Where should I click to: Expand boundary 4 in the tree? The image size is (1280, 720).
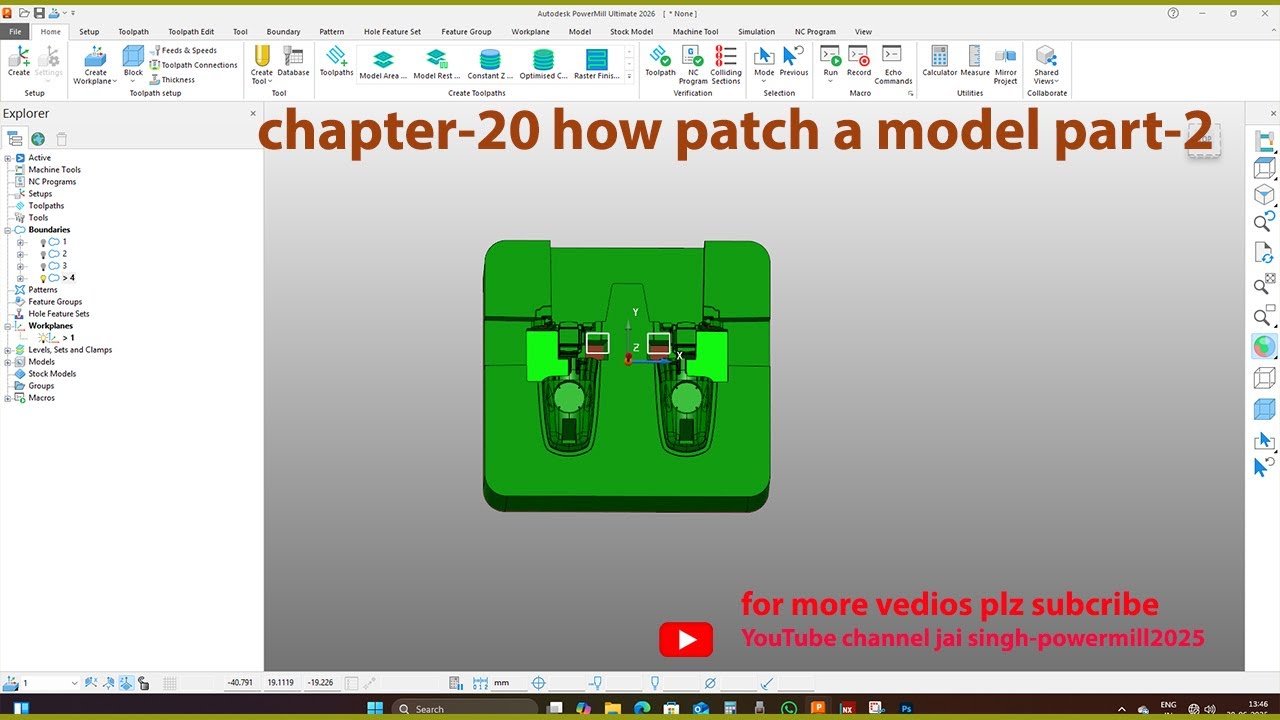tap(21, 278)
